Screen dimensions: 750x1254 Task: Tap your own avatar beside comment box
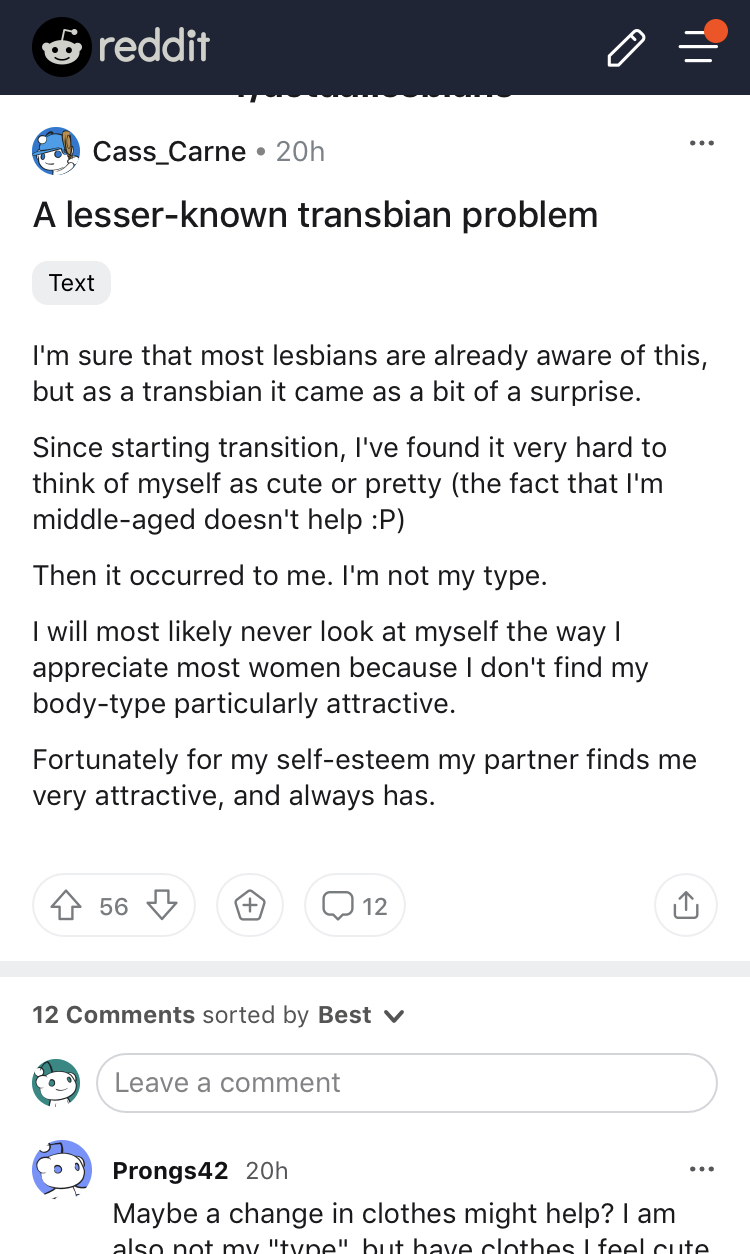click(56, 1083)
